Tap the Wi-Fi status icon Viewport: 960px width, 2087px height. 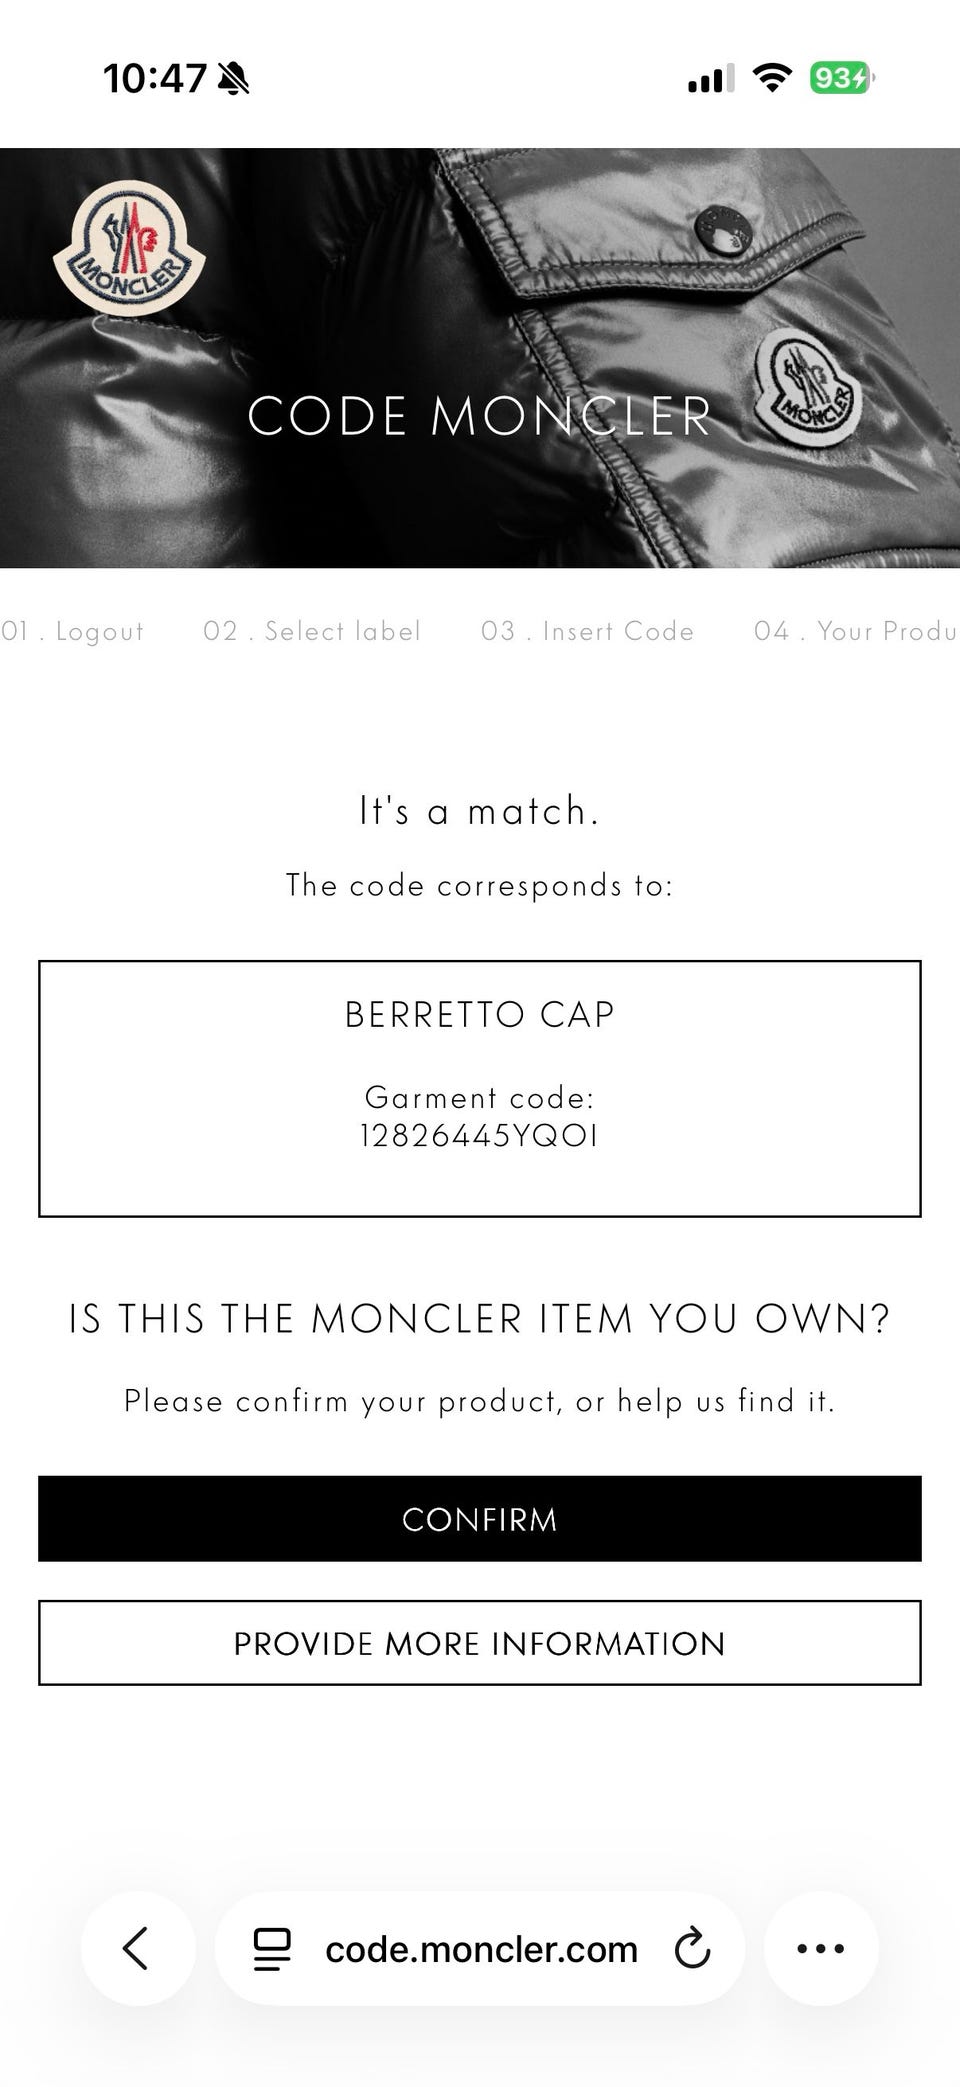pos(771,77)
